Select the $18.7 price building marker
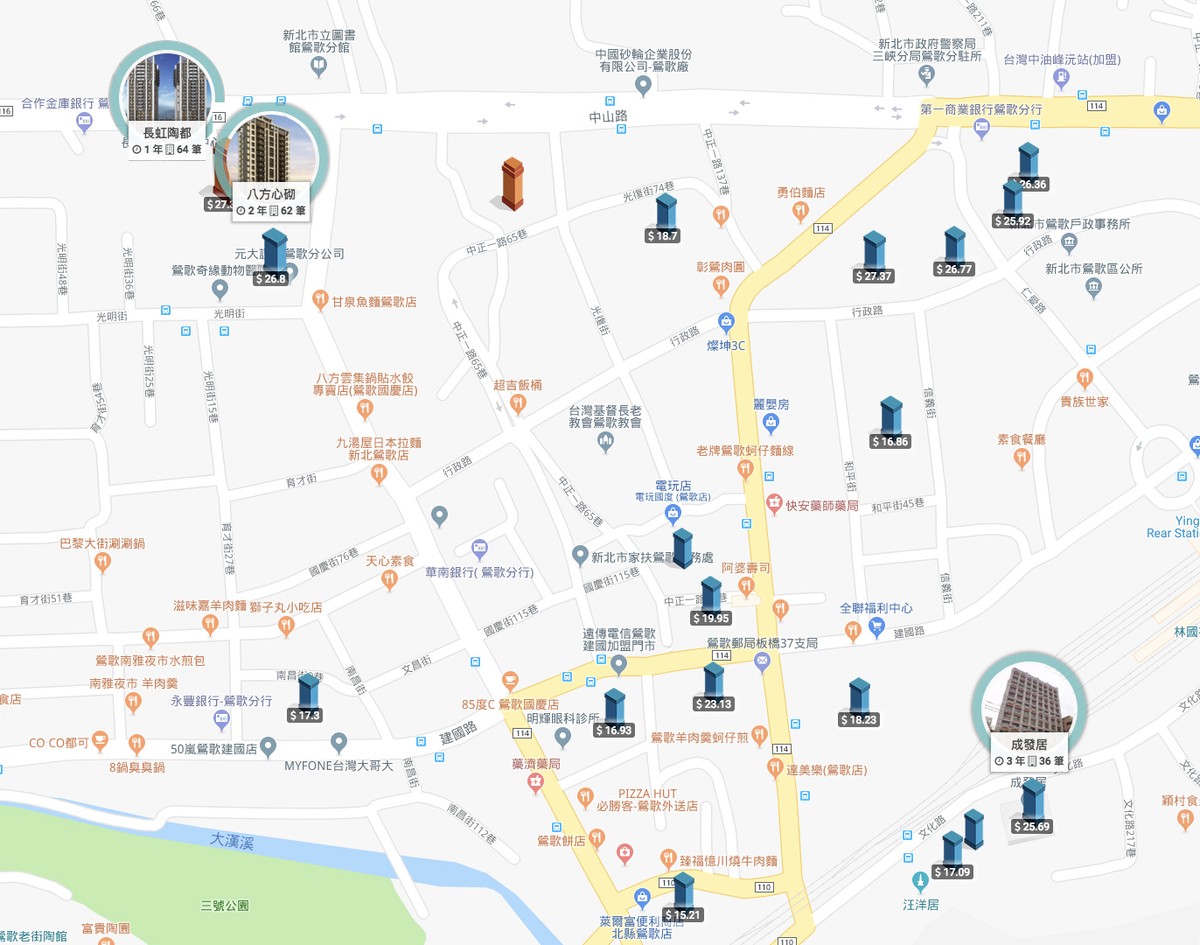This screenshot has width=1200, height=945. (664, 219)
